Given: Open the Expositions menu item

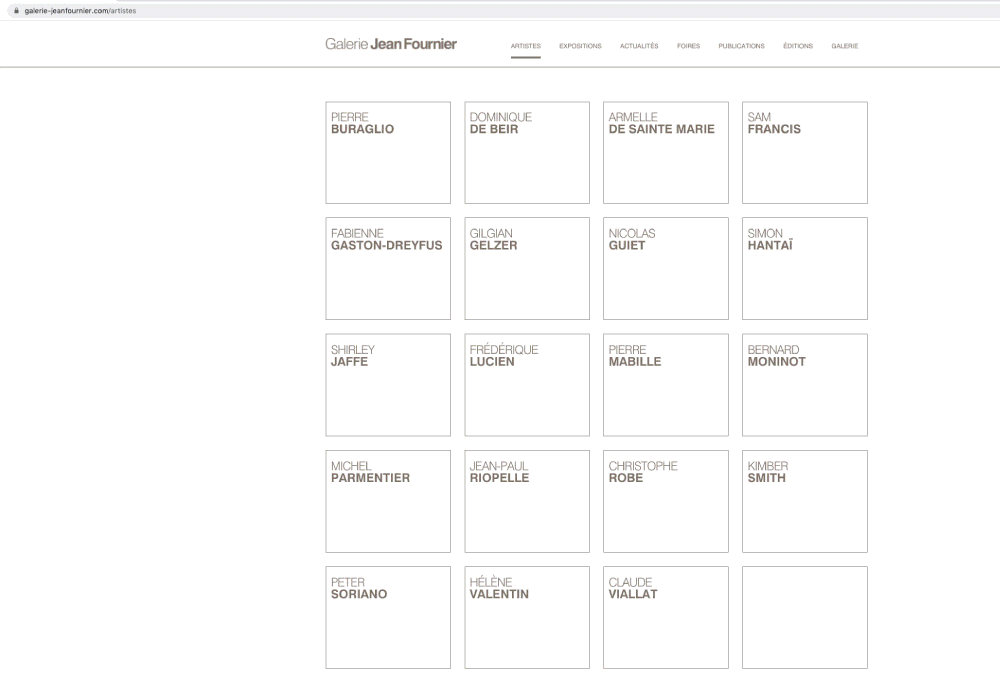Looking at the screenshot, I should point(580,46).
